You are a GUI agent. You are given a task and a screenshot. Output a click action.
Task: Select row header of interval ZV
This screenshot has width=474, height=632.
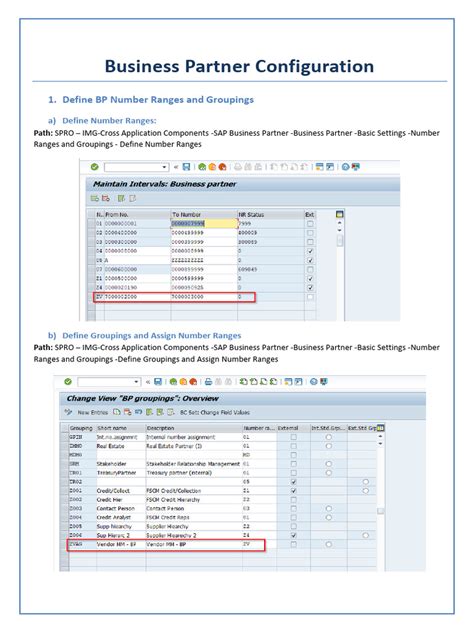91,297
